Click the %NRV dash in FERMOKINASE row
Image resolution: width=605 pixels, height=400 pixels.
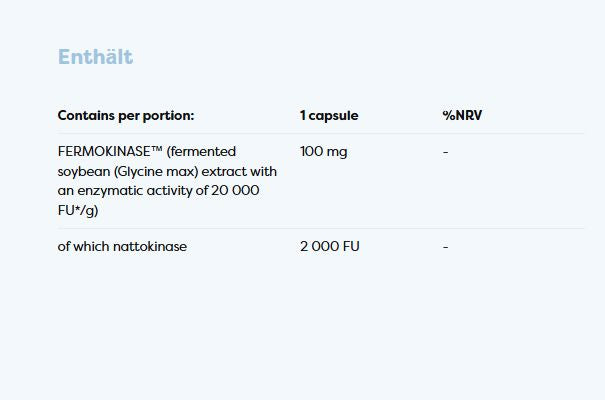[x=445, y=152]
